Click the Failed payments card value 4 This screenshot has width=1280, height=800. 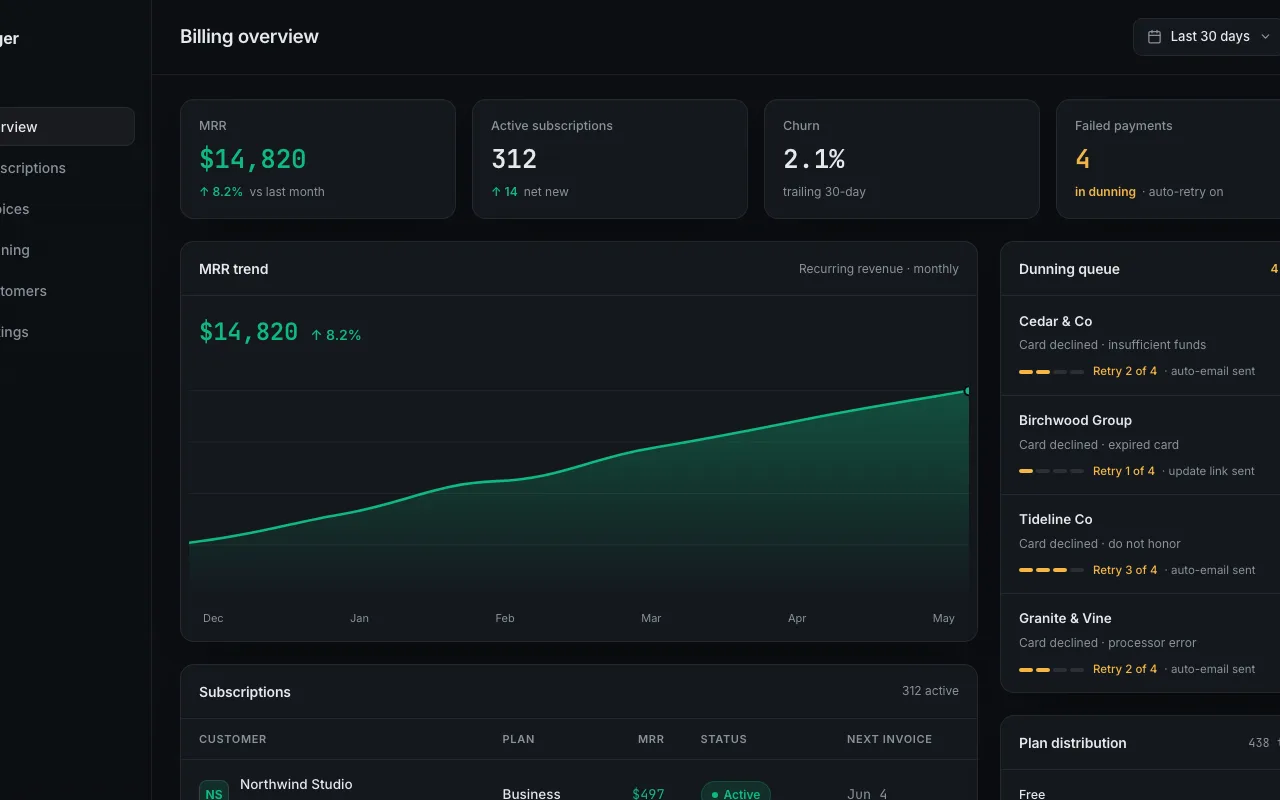point(1082,159)
